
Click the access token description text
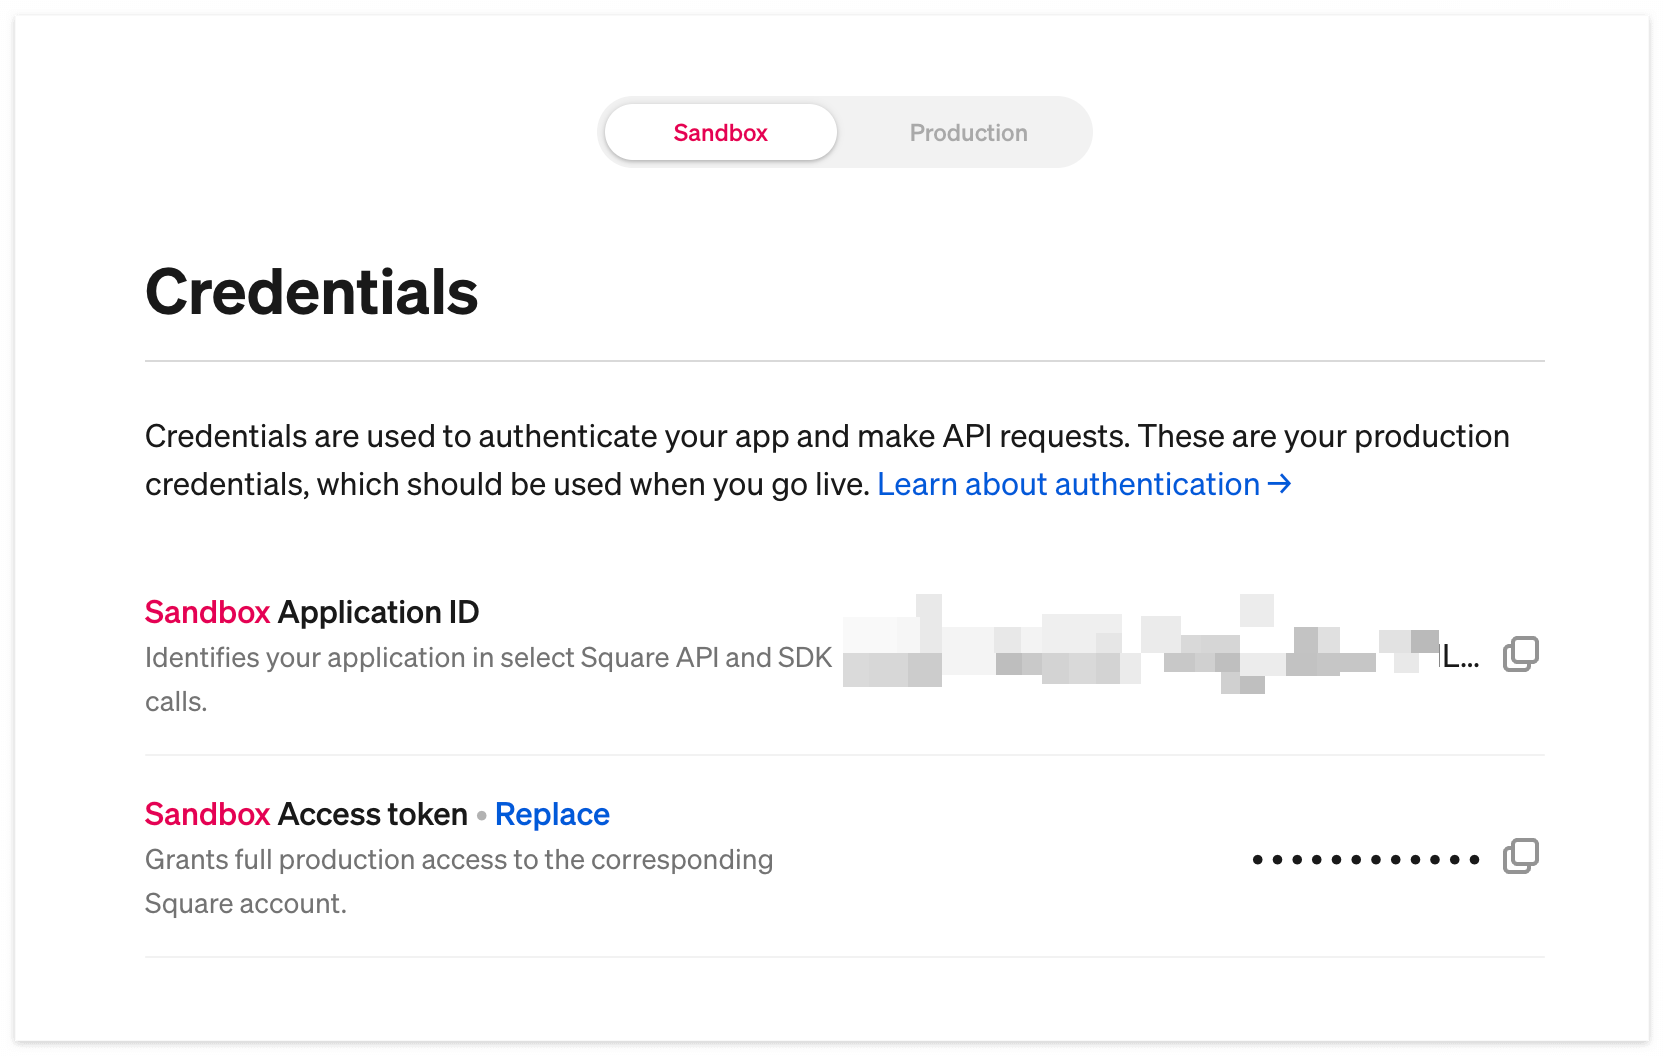[459, 881]
